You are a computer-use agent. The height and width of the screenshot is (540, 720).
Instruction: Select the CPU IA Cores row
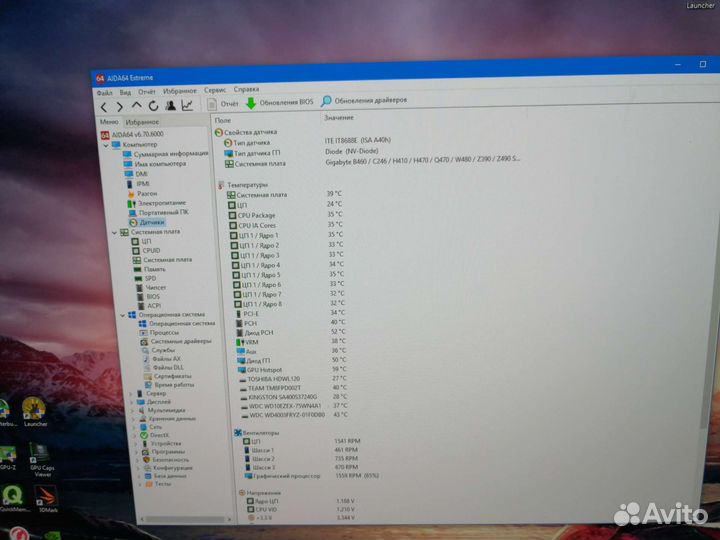287,225
